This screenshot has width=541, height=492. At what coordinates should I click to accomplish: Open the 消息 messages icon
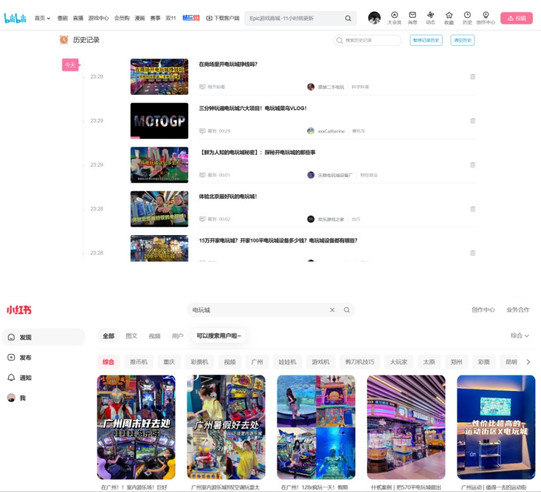tap(412, 18)
